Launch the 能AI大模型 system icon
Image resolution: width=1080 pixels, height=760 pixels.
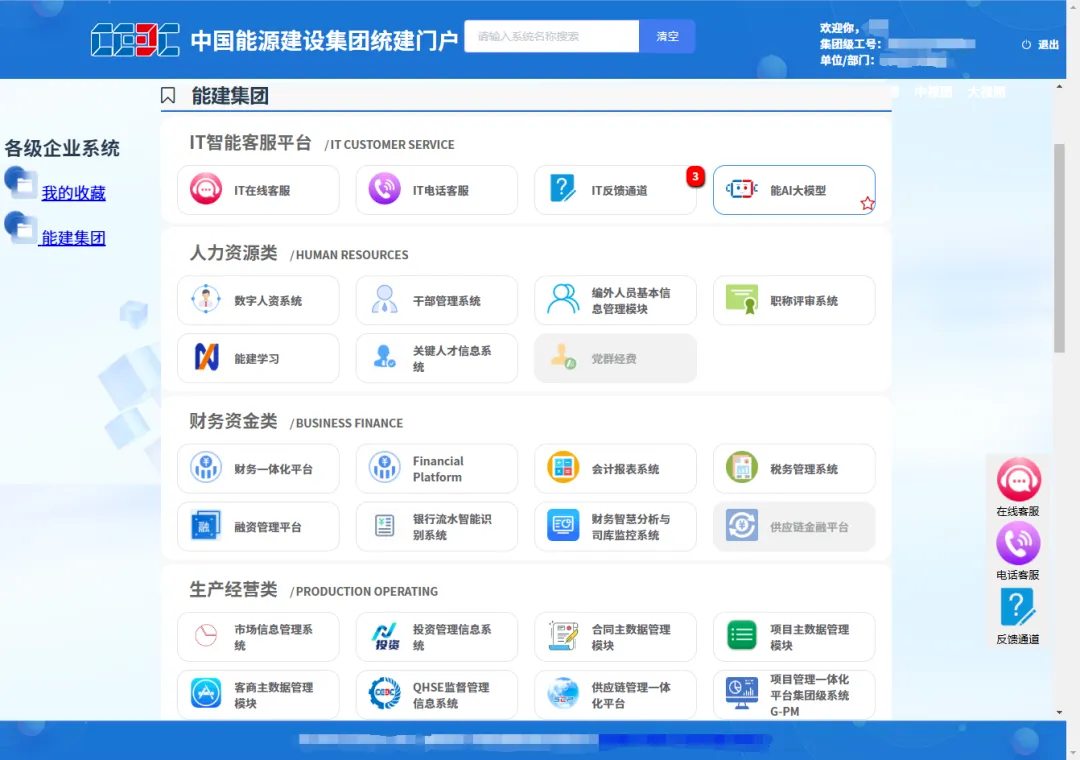point(790,190)
